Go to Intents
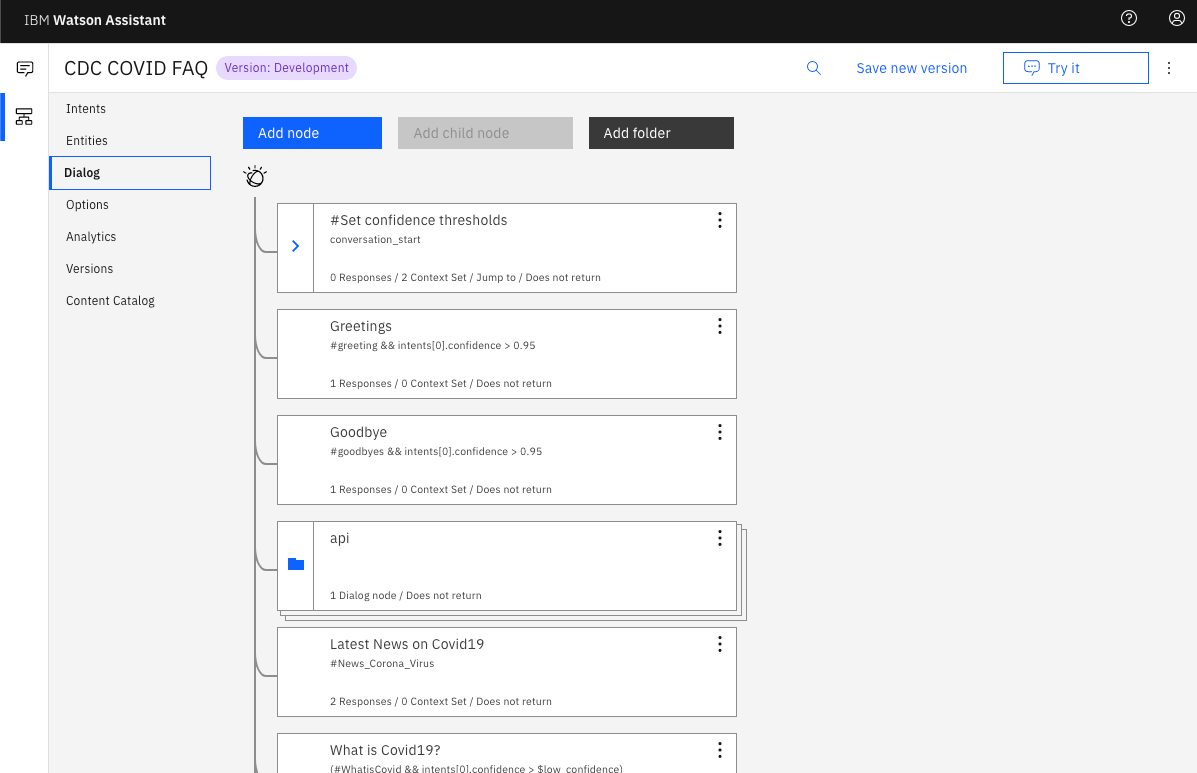1197x773 pixels. [86, 108]
